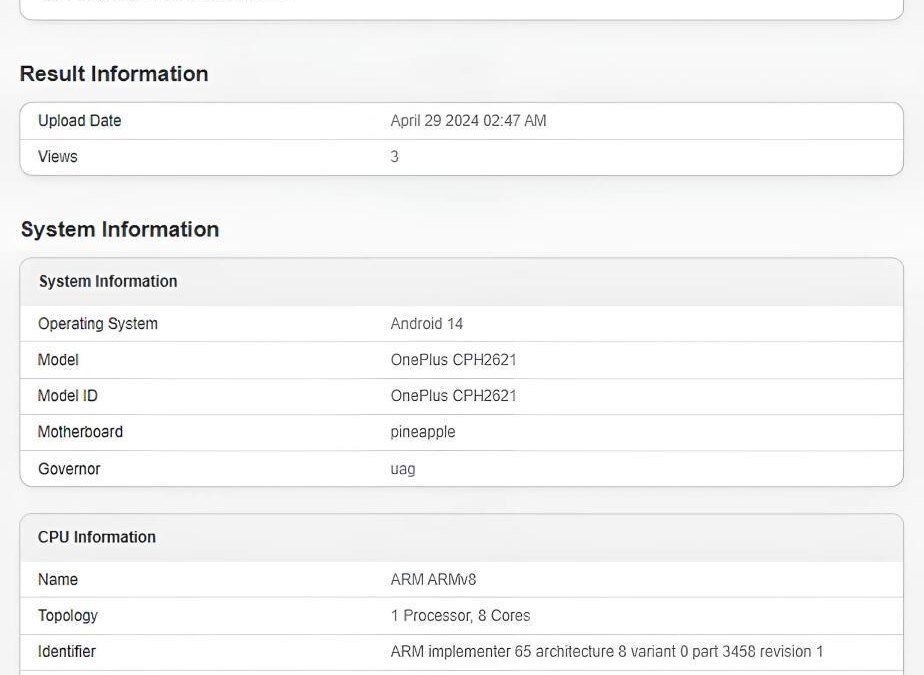This screenshot has height=675, width=924.
Task: Select the pineapple motherboard value
Action: pos(422,432)
